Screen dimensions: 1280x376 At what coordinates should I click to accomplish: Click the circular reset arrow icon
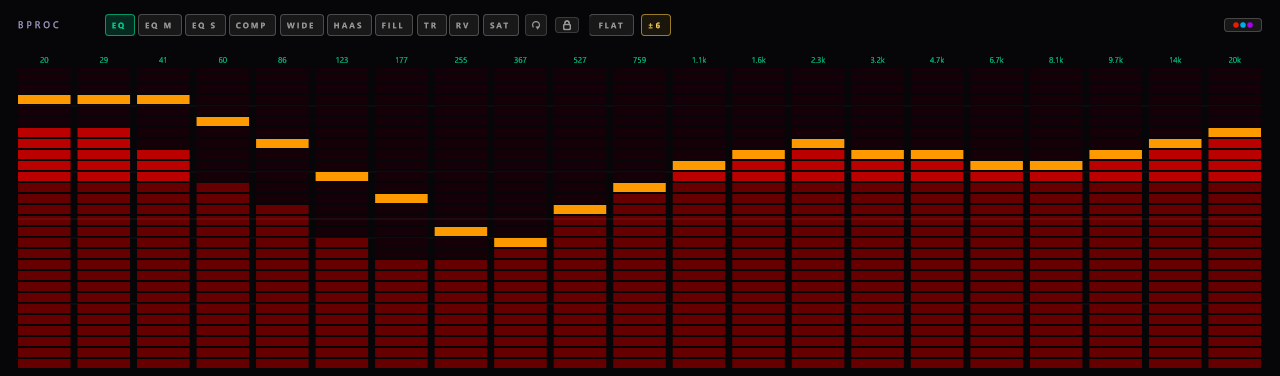tap(536, 25)
